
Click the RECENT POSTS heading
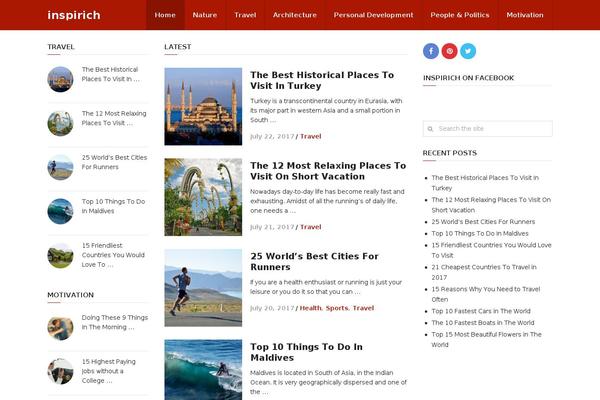click(x=450, y=153)
